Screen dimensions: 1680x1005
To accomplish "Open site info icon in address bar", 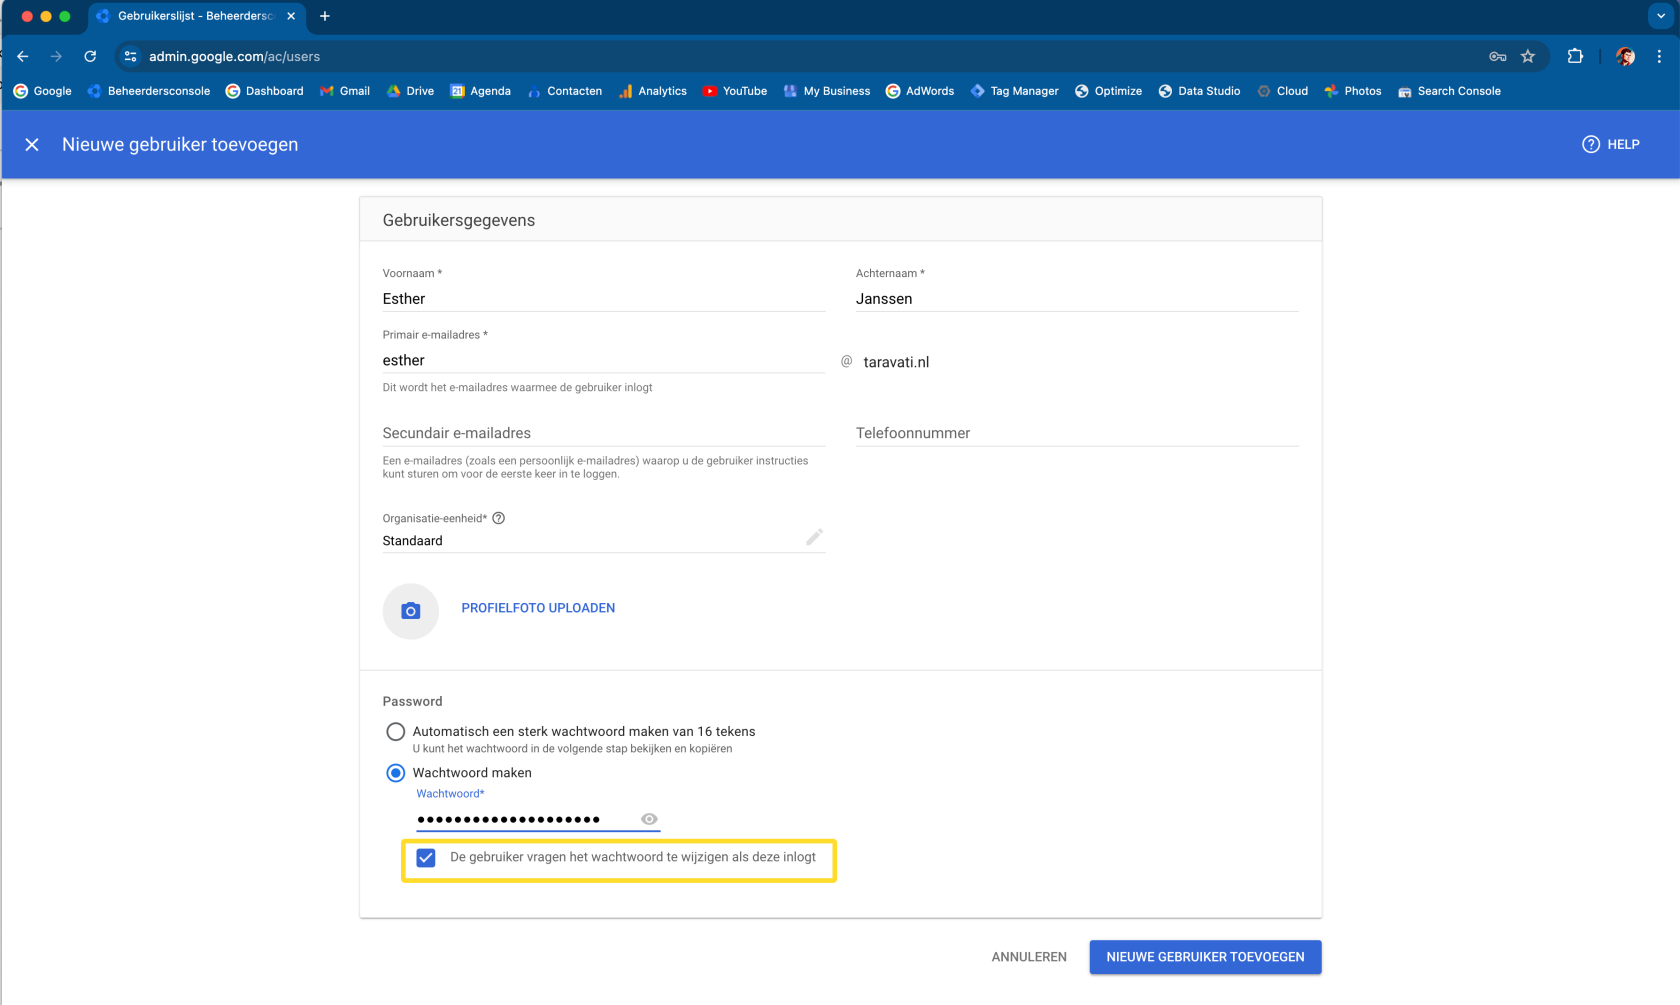I will point(131,57).
